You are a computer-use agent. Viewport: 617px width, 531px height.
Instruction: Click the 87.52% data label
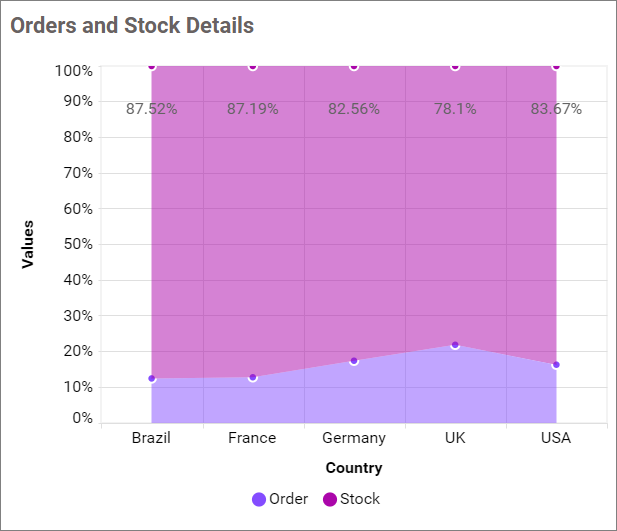(152, 109)
